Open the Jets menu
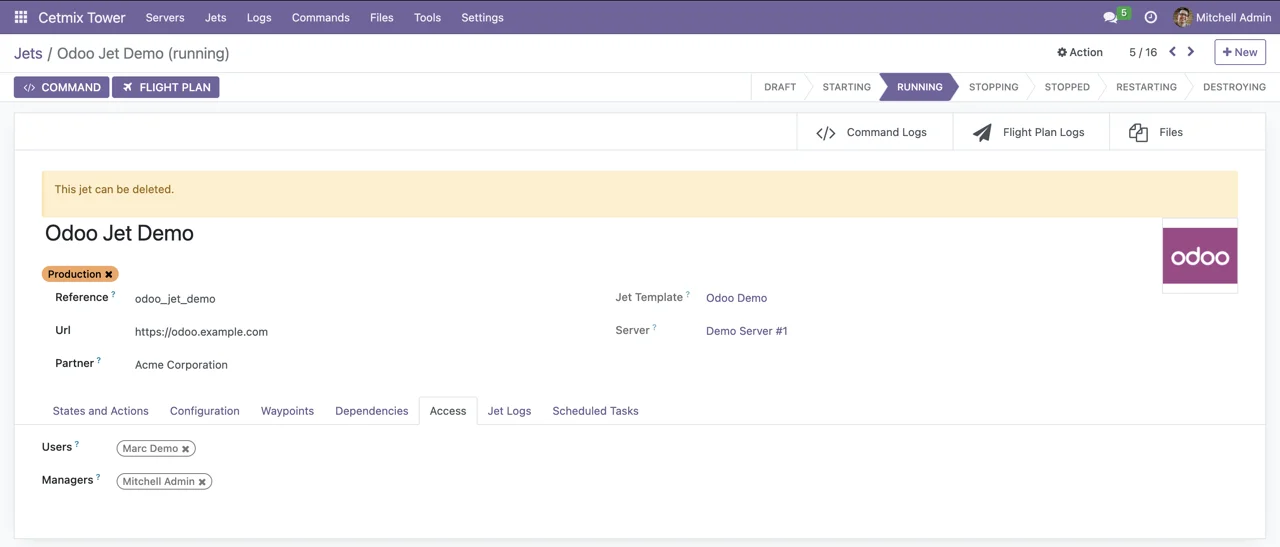 215,17
